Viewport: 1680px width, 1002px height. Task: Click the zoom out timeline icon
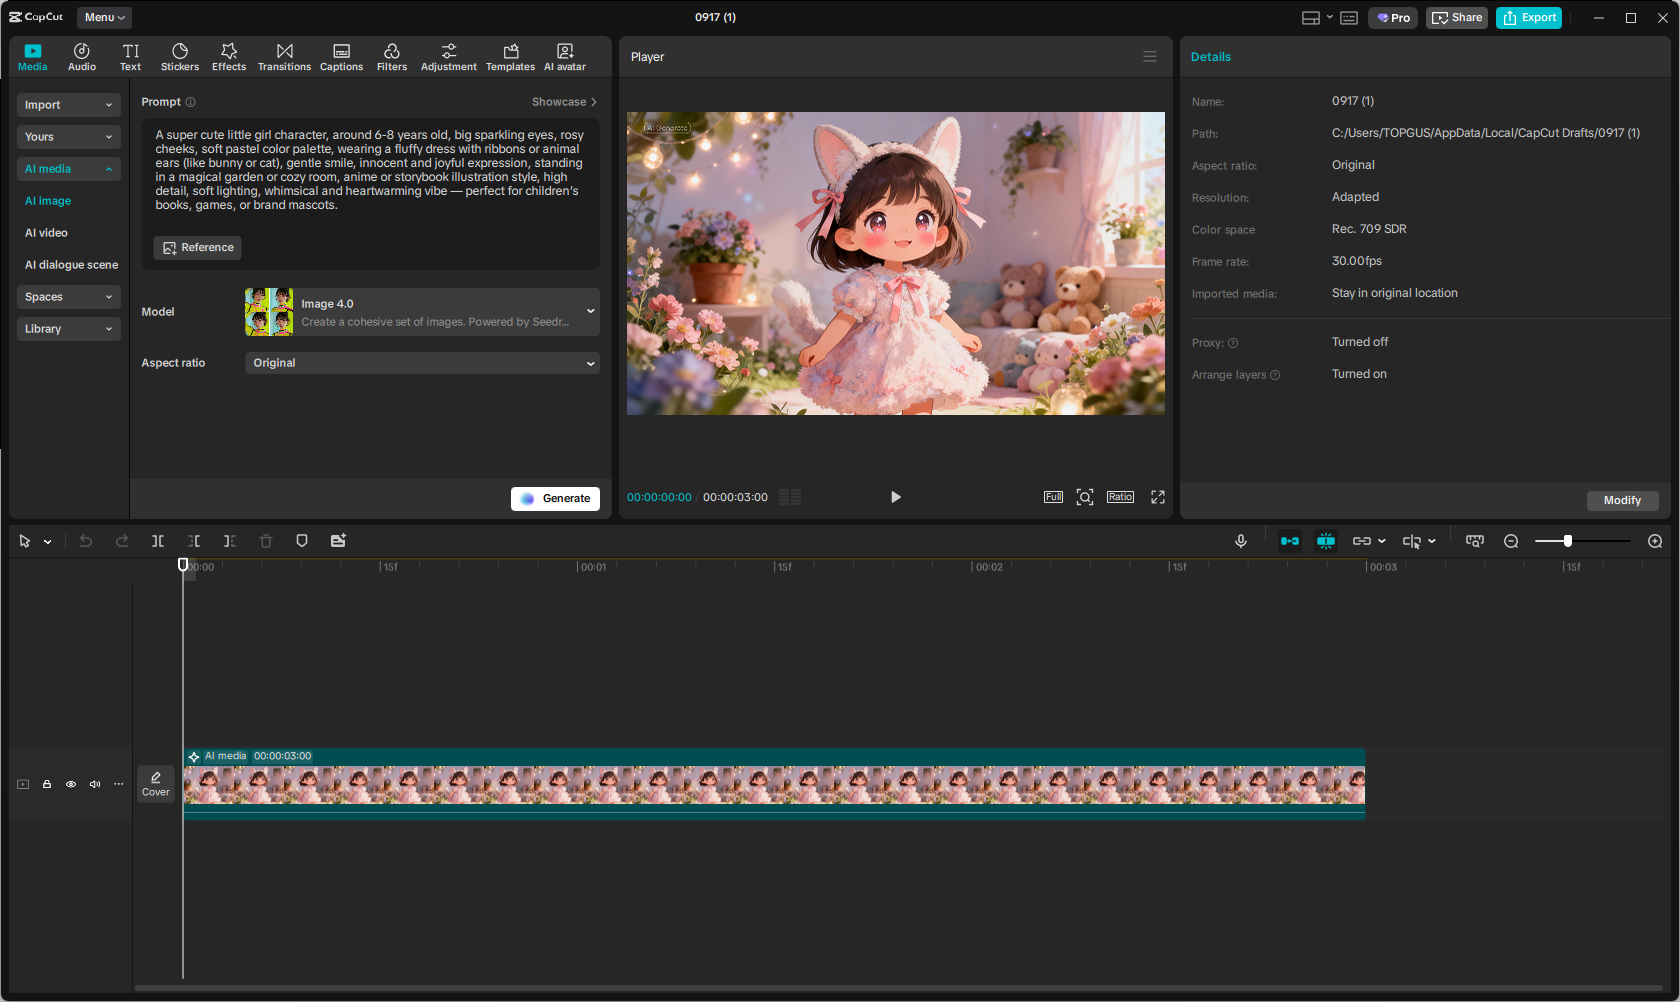(1511, 541)
